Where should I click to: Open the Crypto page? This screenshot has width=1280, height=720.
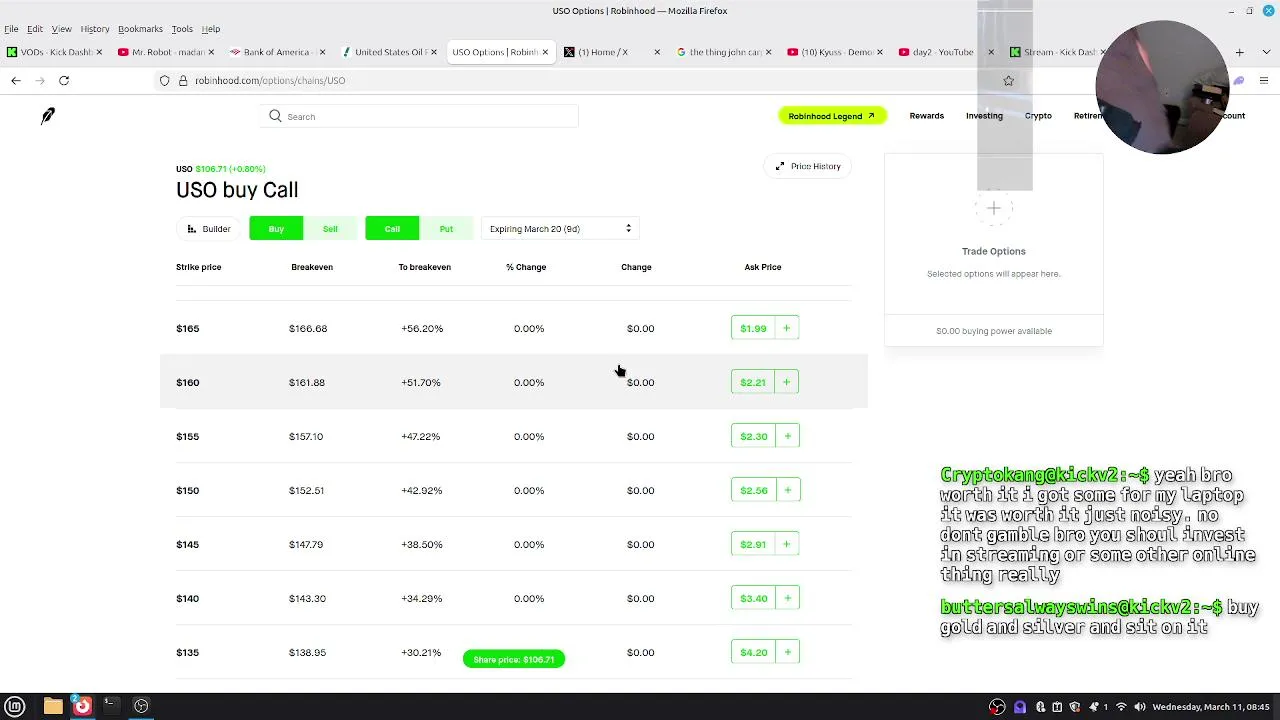[1038, 116]
